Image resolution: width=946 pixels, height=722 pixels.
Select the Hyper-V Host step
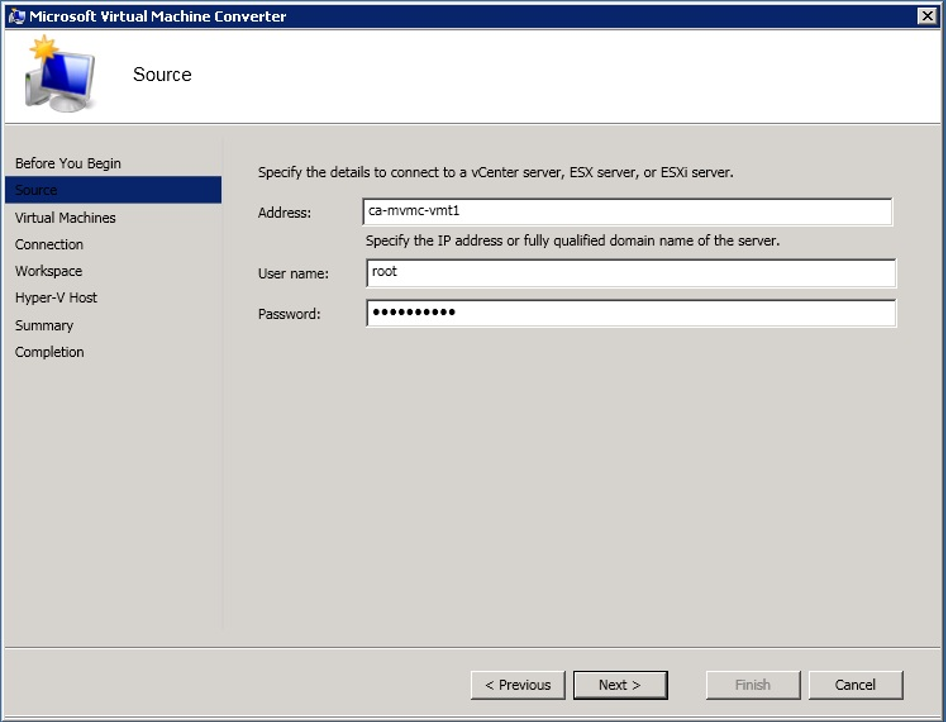pyautogui.click(x=56, y=298)
